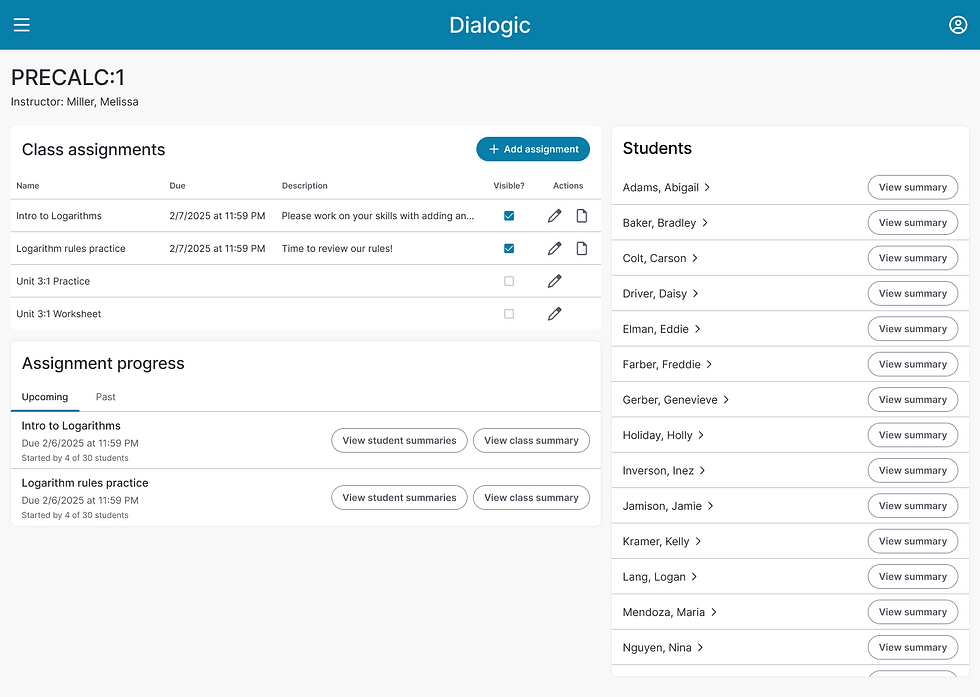980x697 pixels.
Task: Click View summary for Mendoza, Maria
Action: pyautogui.click(x=912, y=611)
